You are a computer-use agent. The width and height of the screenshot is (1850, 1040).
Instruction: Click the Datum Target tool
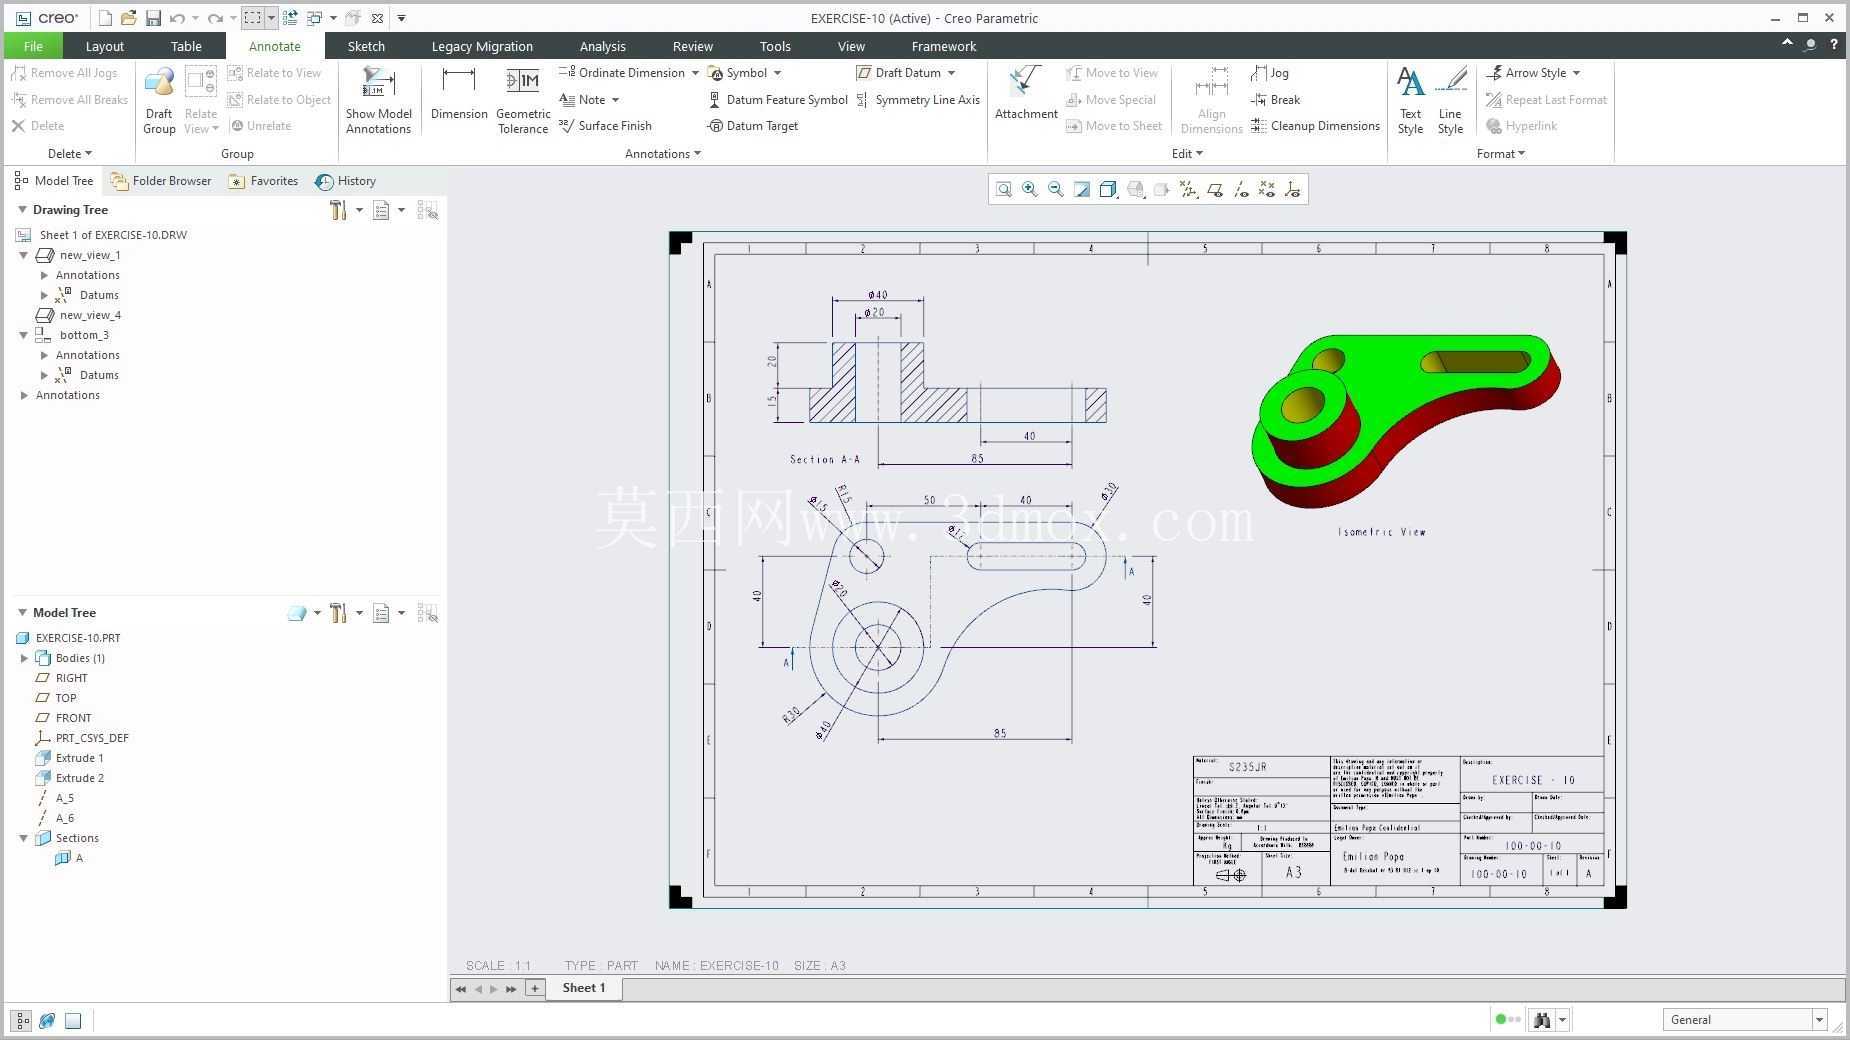[x=752, y=126]
